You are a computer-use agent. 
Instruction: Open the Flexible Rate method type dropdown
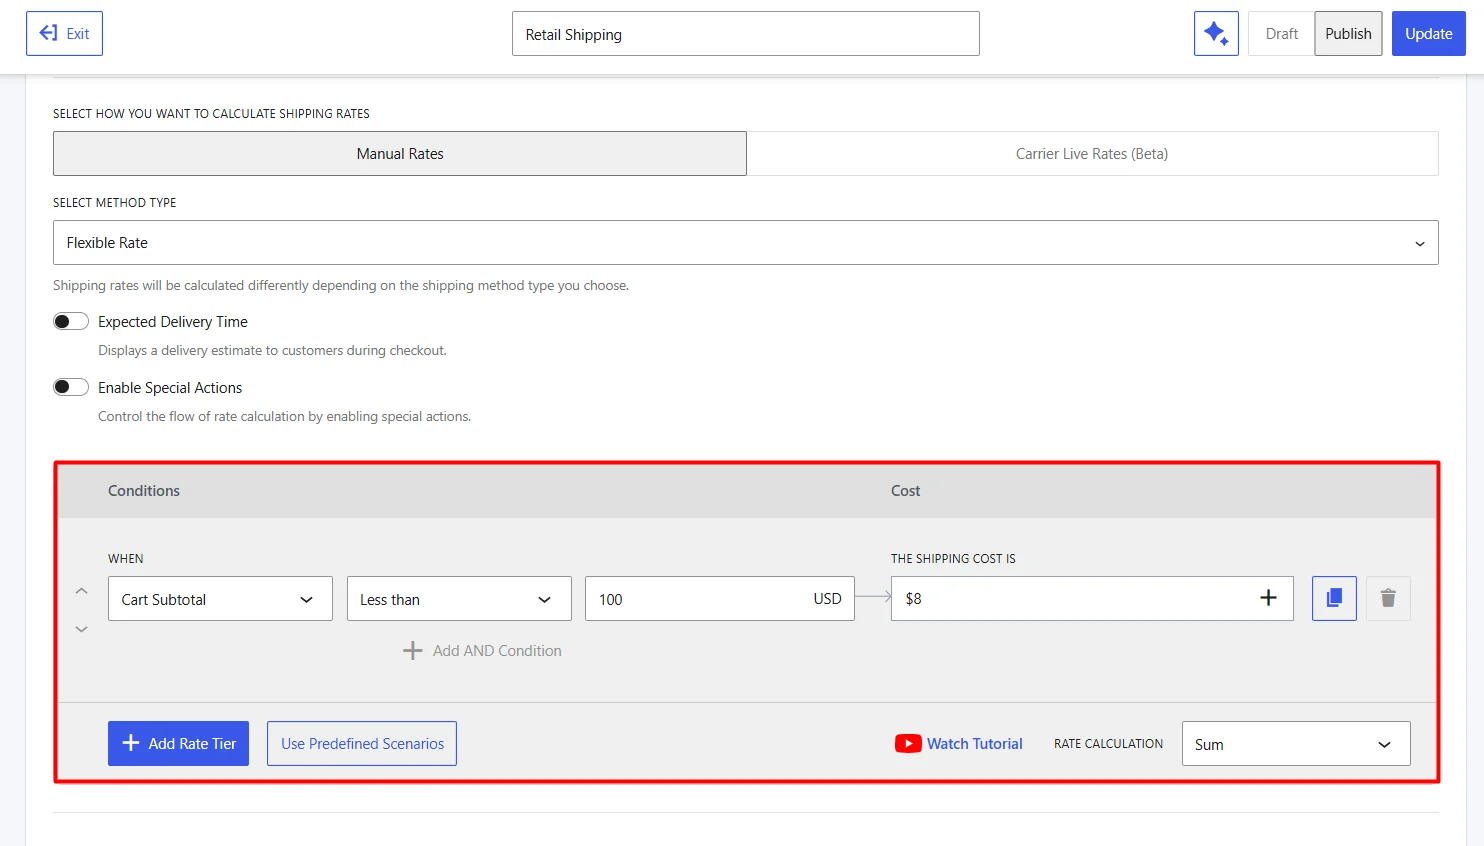745,243
